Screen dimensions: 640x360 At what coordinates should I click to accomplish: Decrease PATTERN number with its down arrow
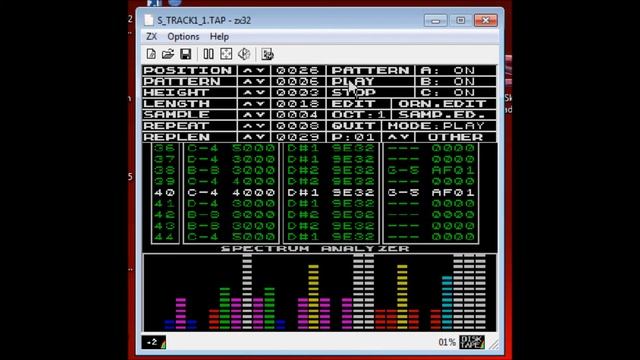pos(260,81)
